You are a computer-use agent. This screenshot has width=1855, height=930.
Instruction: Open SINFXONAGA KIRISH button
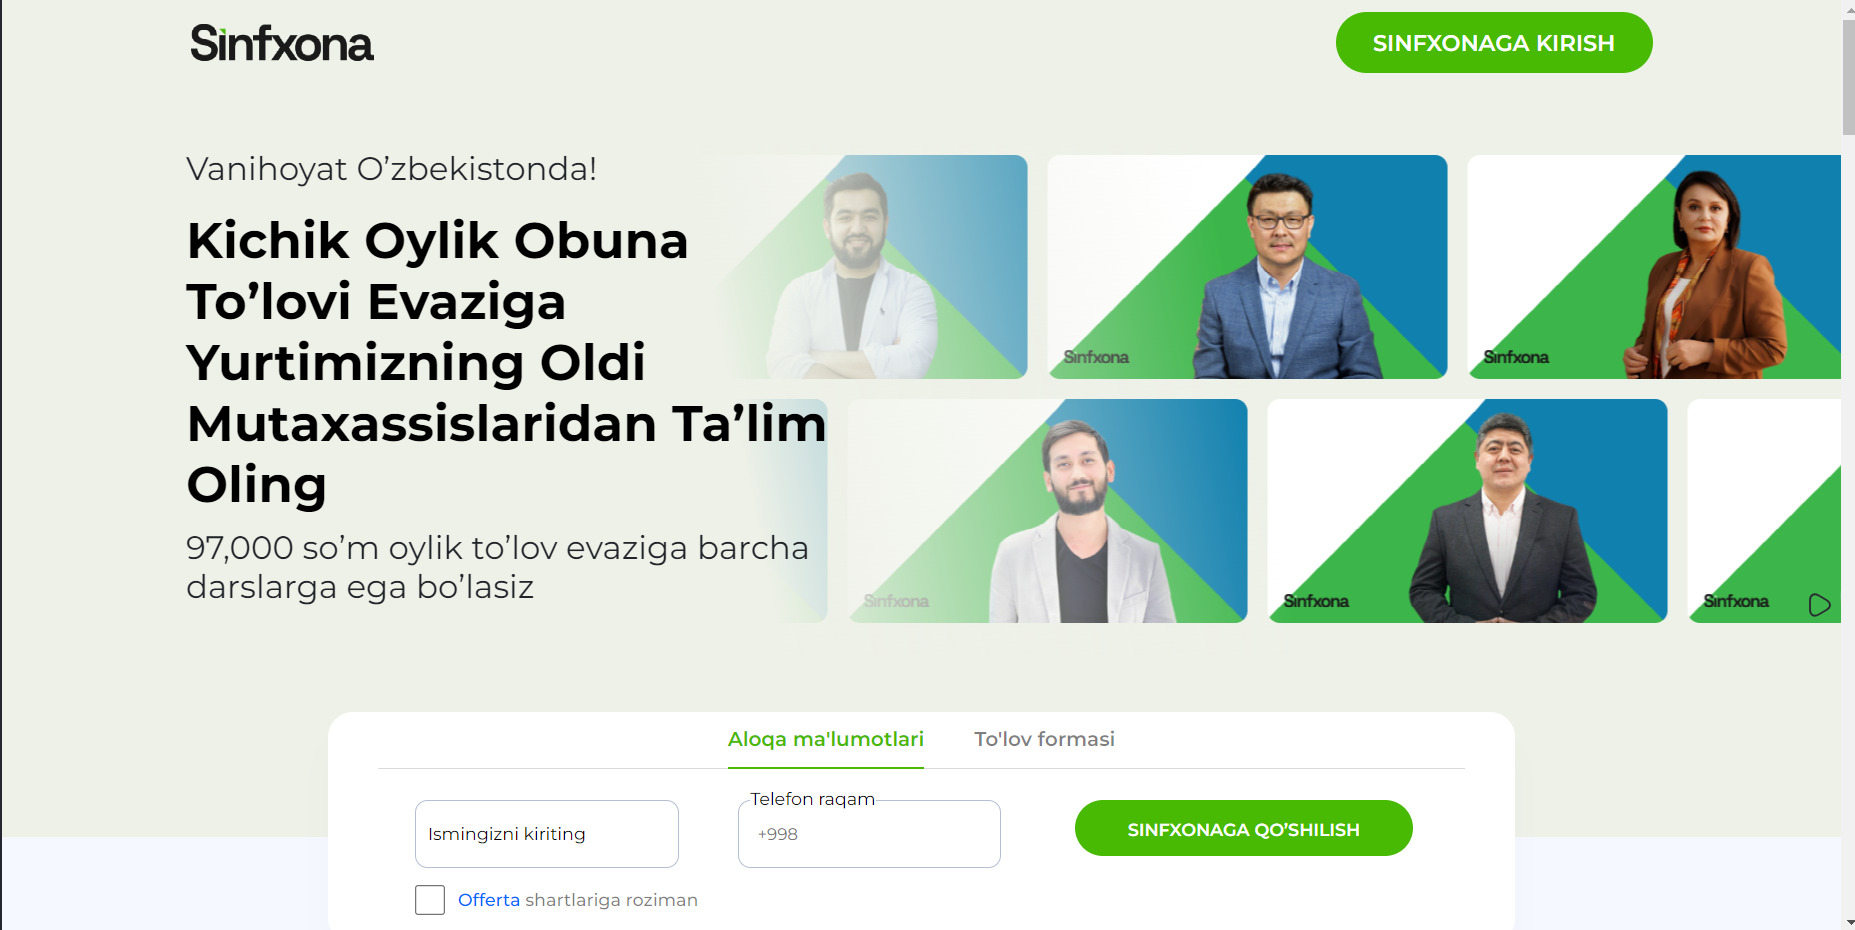[x=1493, y=43]
